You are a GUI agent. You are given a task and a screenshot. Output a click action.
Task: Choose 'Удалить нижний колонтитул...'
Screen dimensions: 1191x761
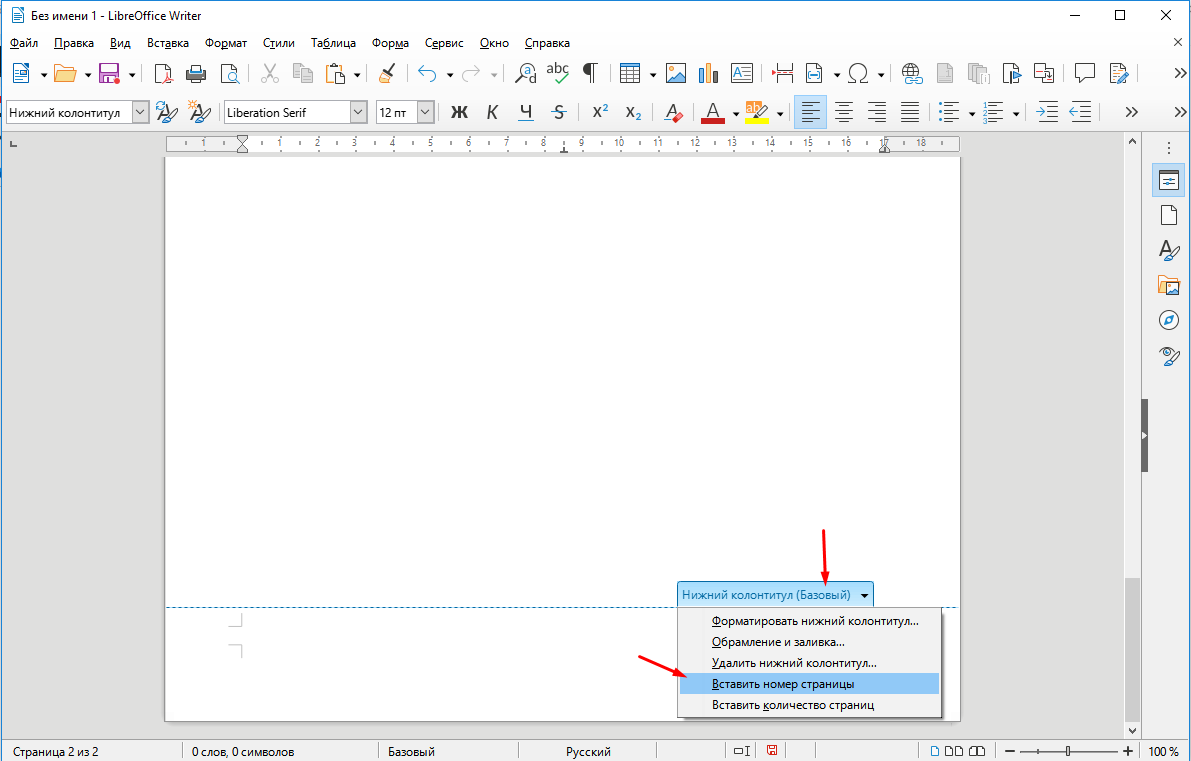pyautogui.click(x=809, y=663)
